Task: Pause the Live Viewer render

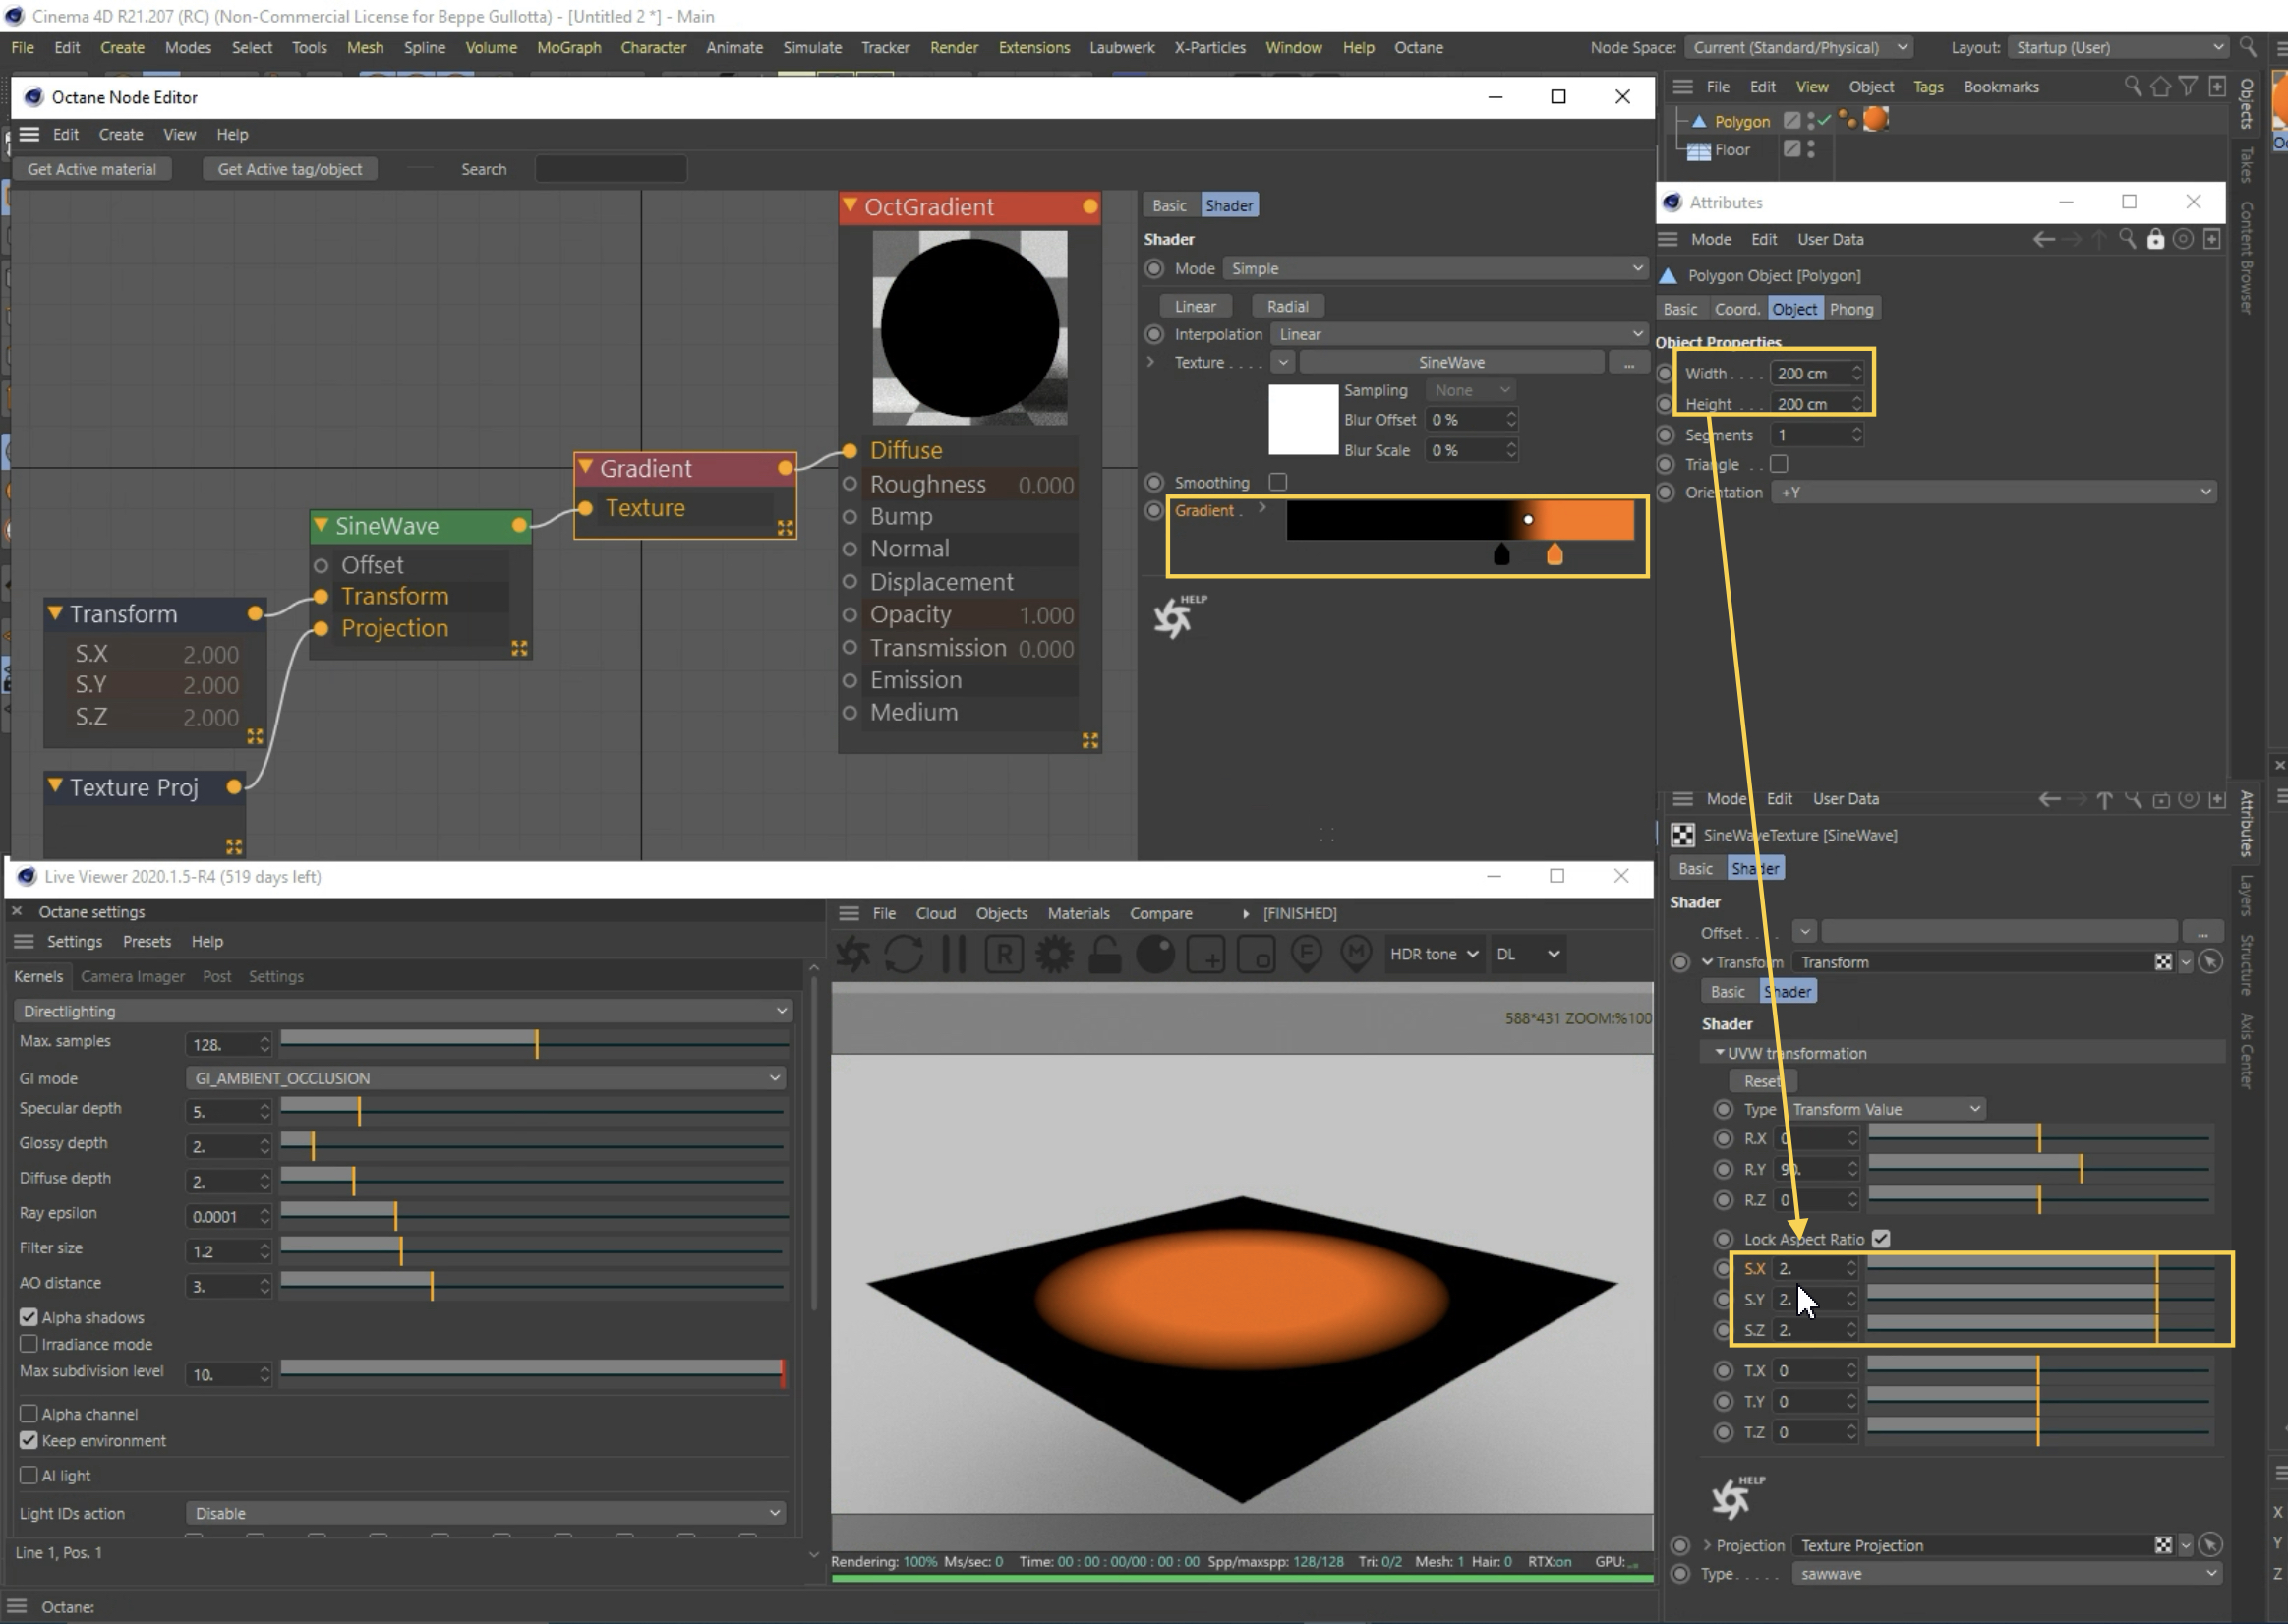Action: [x=953, y=954]
